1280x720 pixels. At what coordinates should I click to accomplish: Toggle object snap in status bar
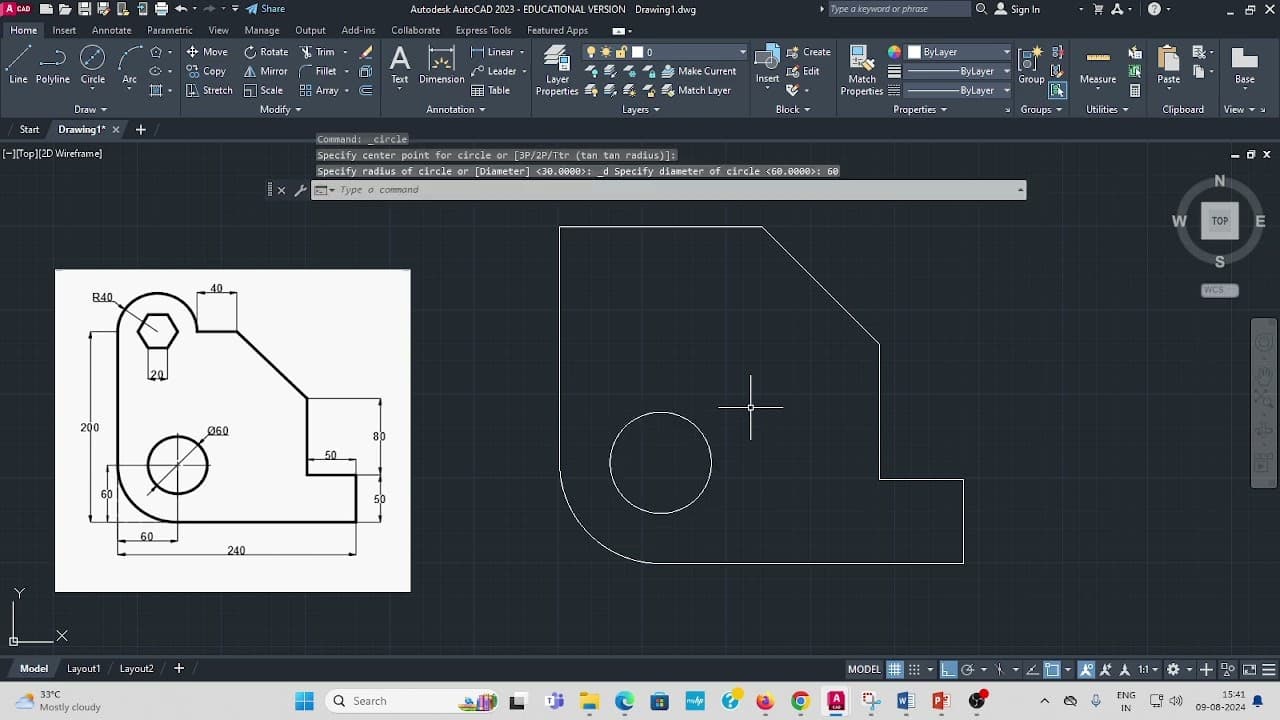(x=1051, y=669)
